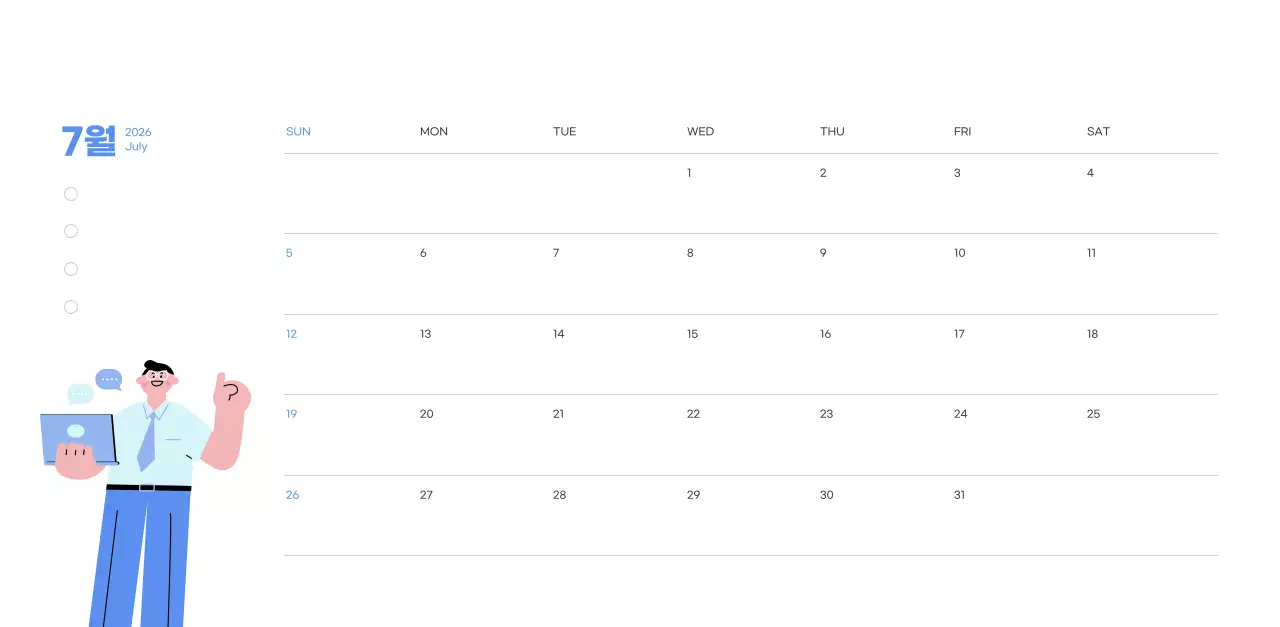Choose date 31 on the calendar
This screenshot has width=1280, height=627.
[959, 495]
